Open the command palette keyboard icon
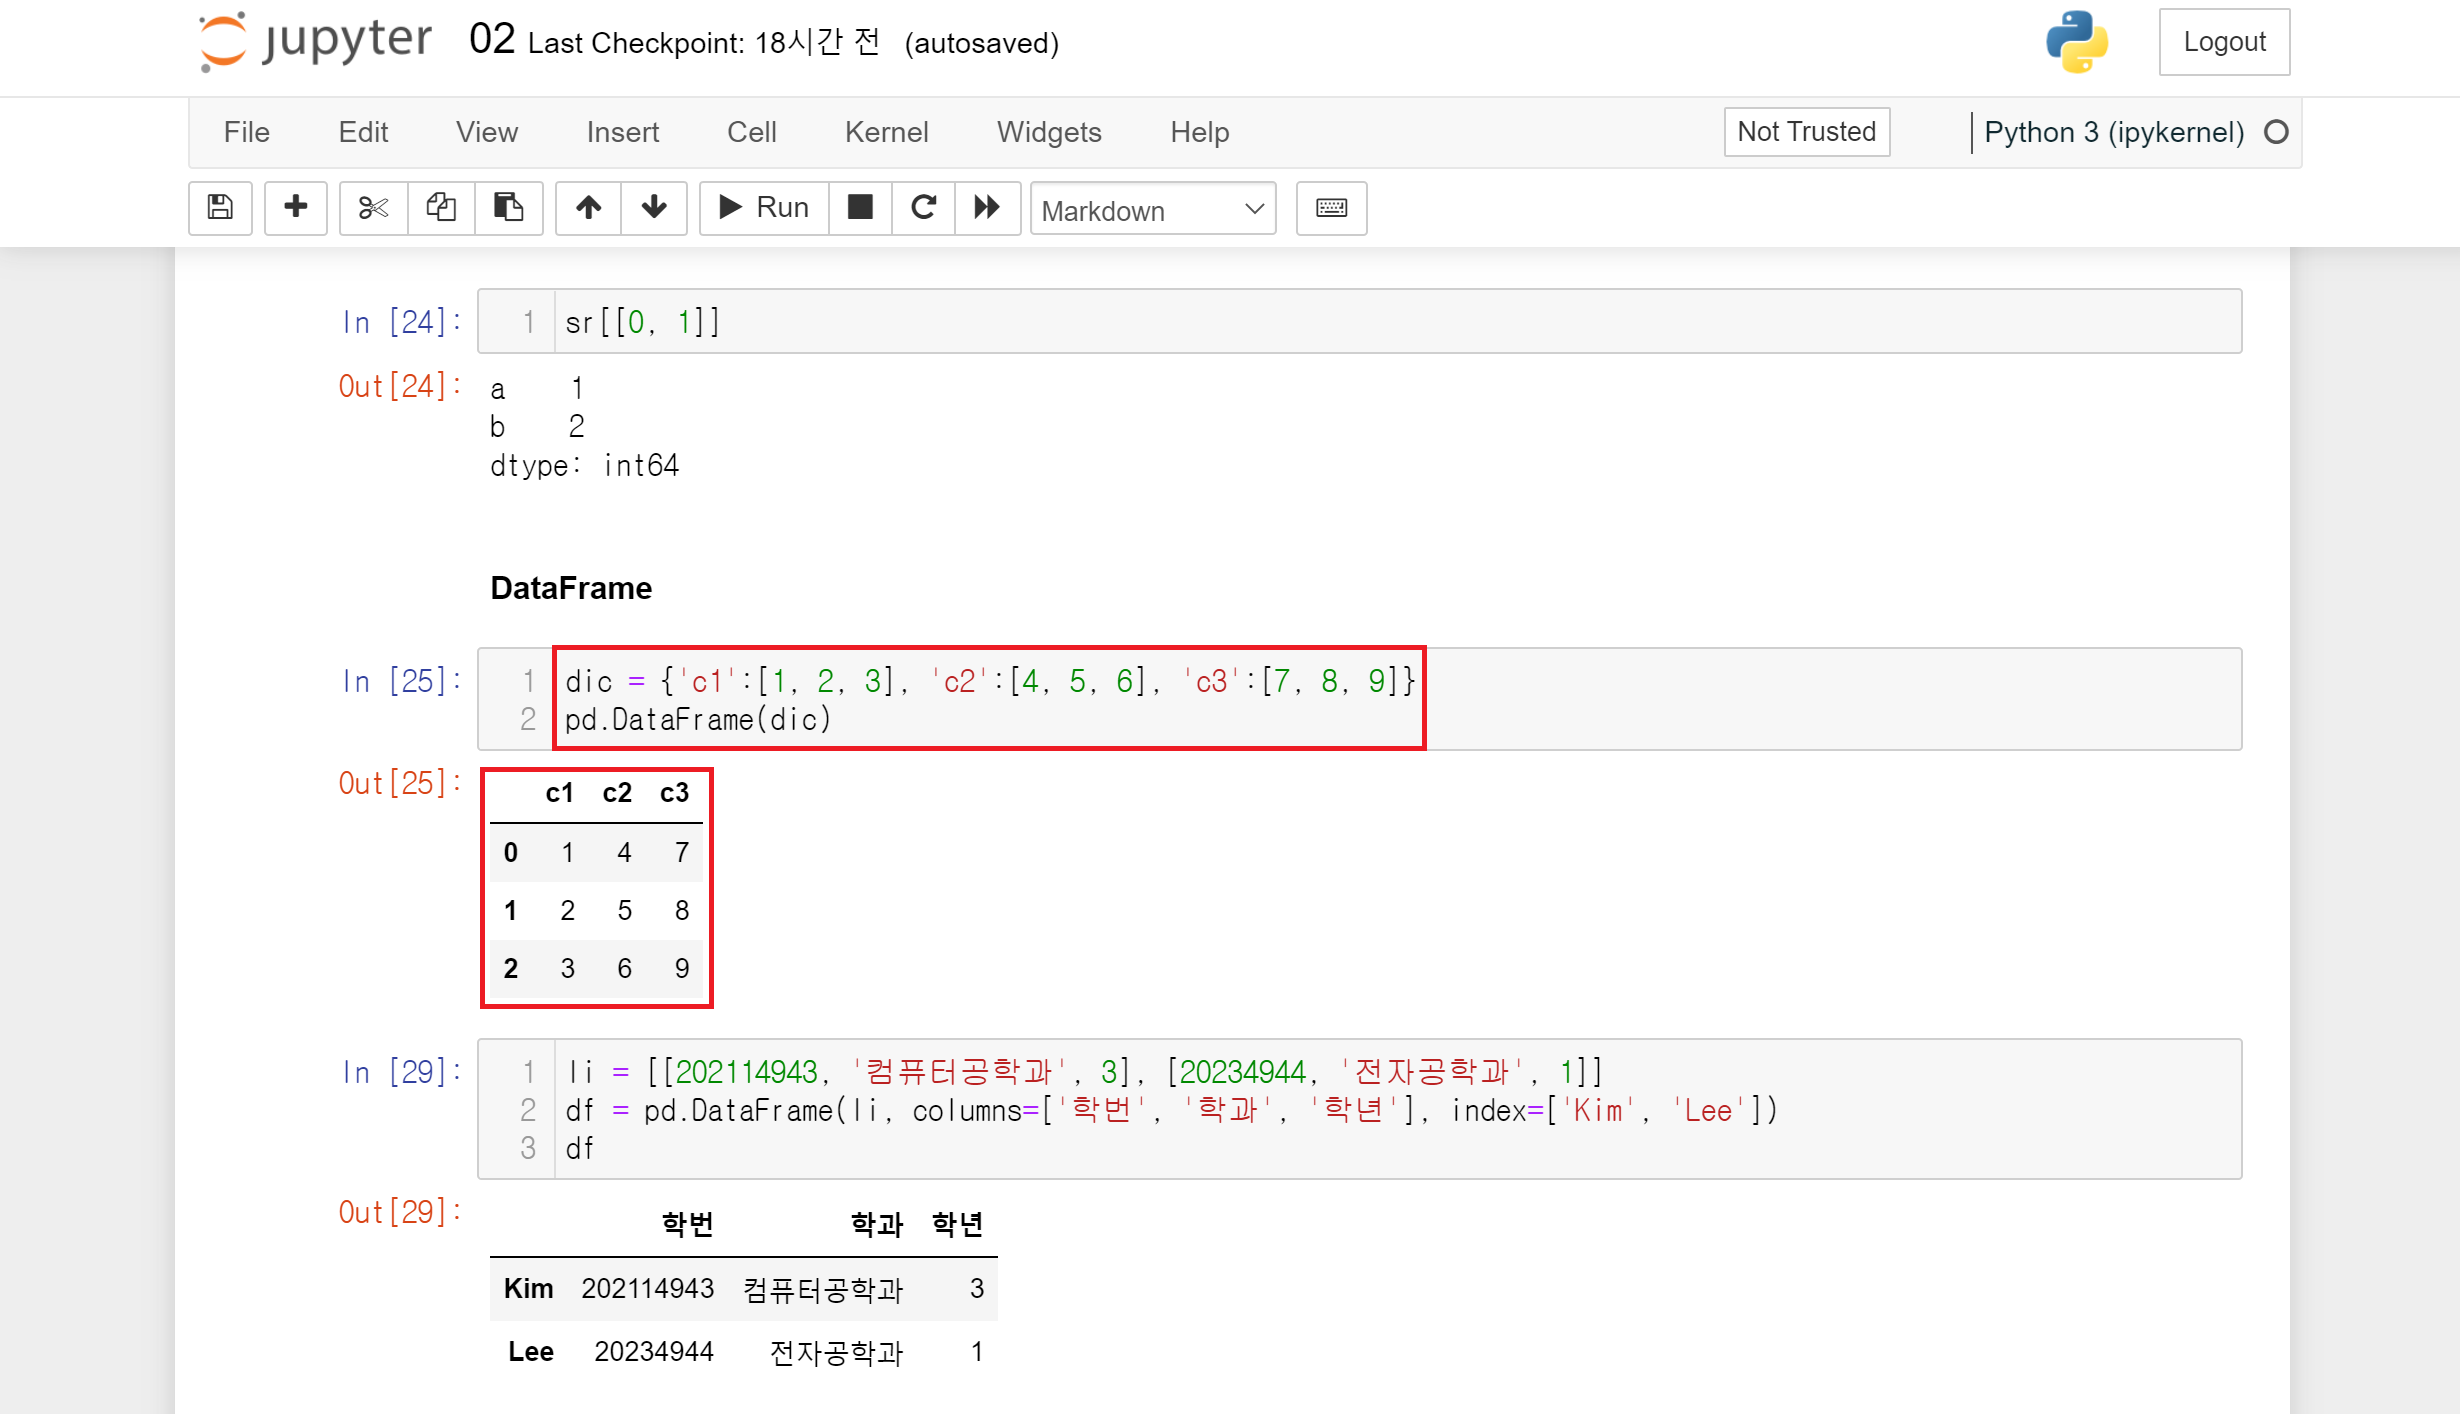Image resolution: width=2460 pixels, height=1414 pixels. point(1331,208)
